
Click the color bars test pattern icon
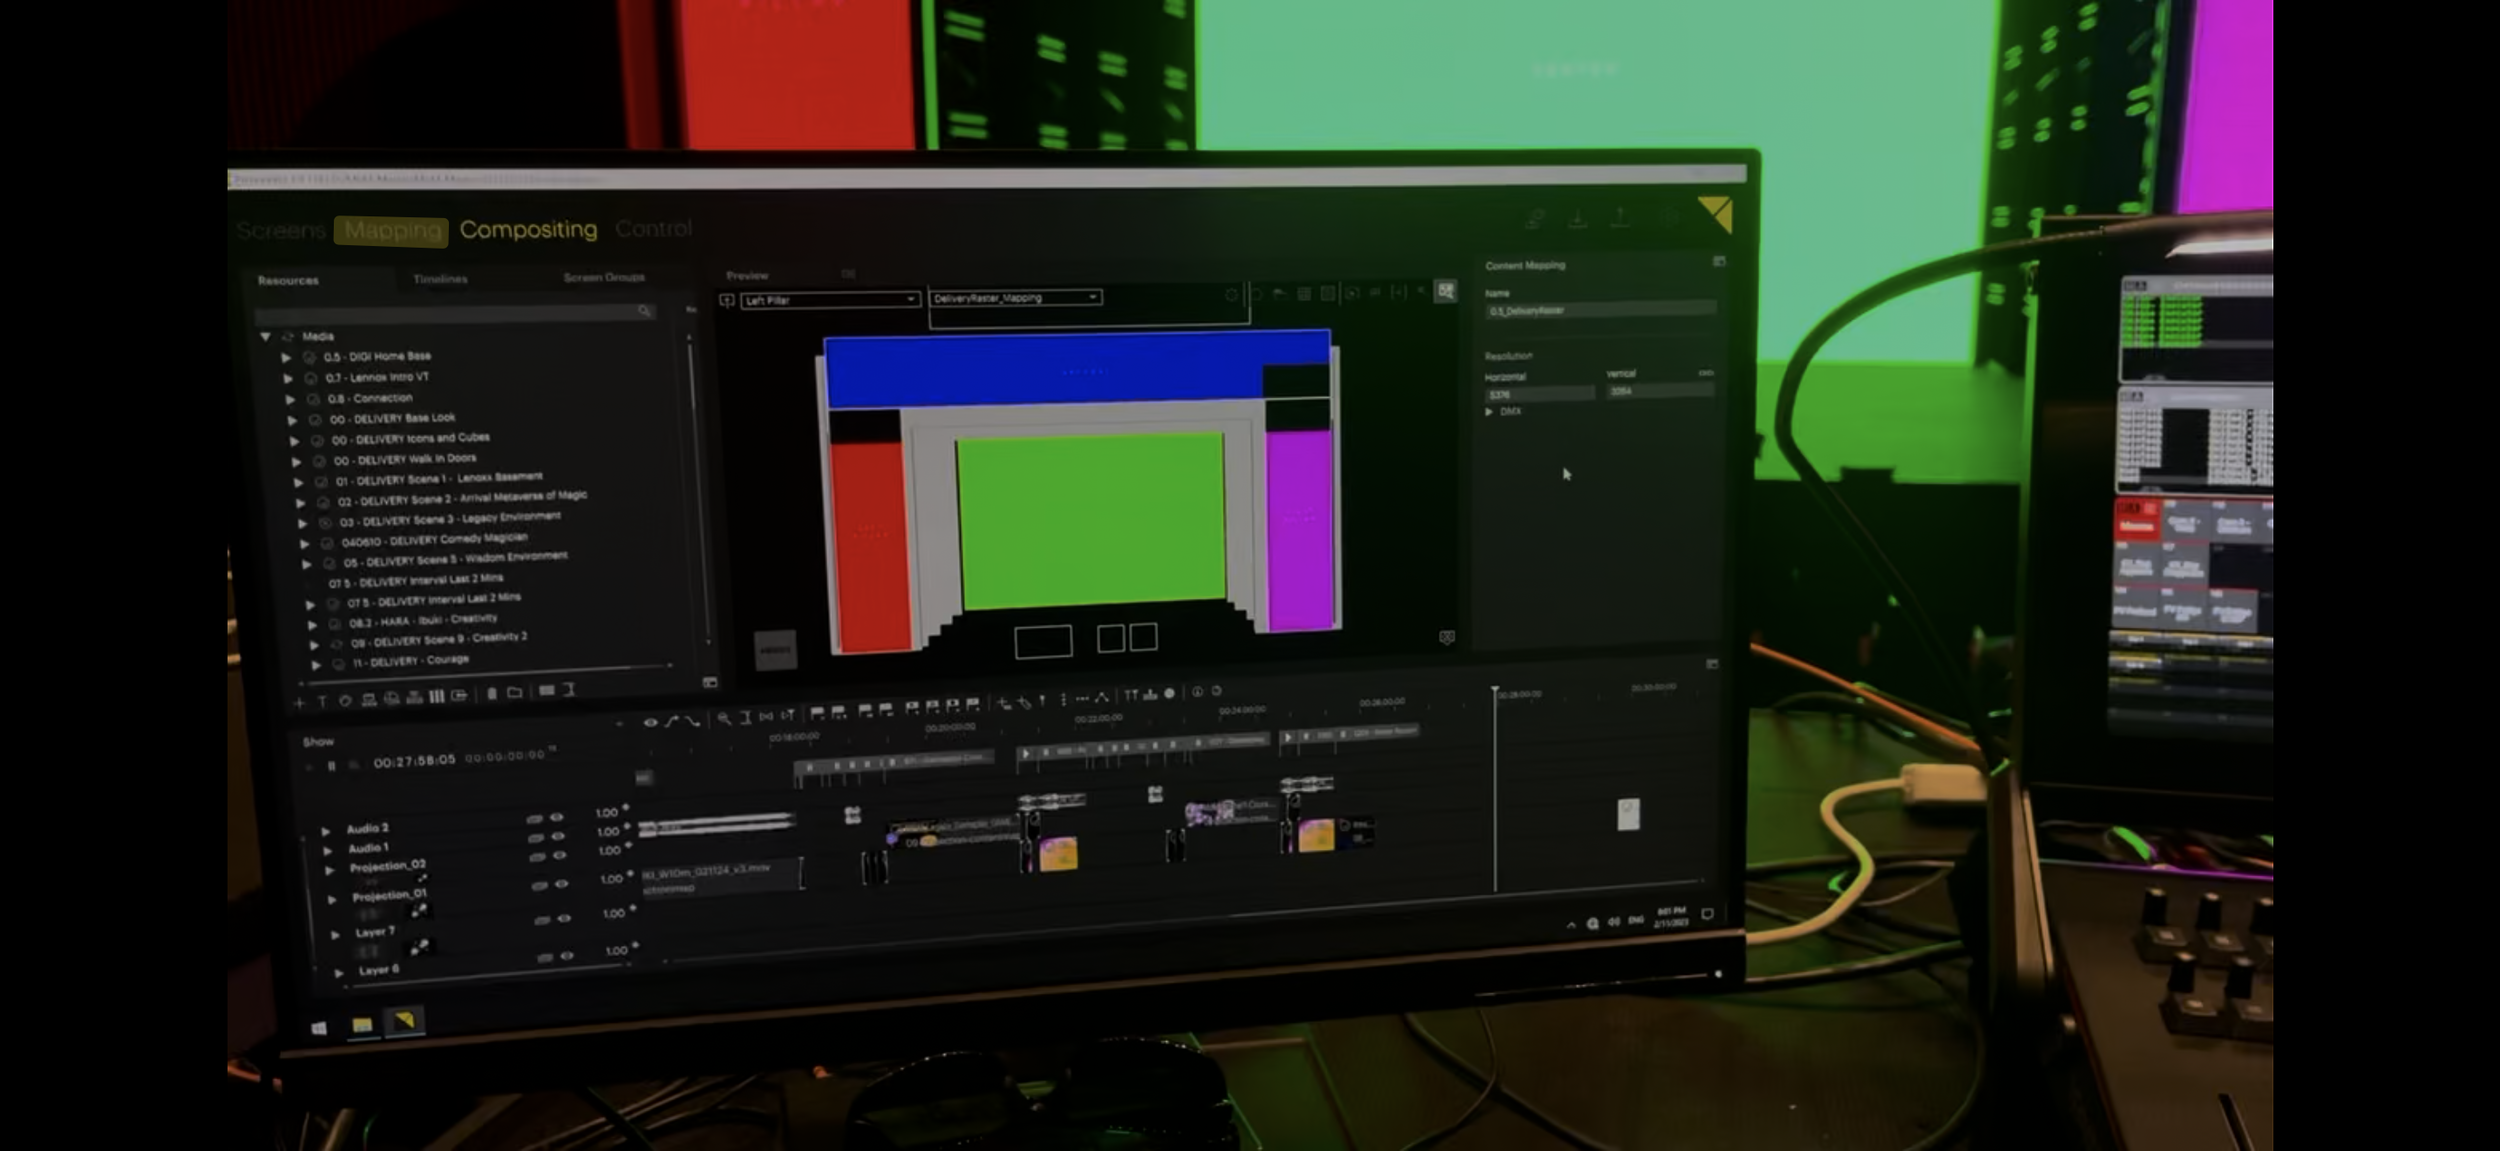[x=436, y=697]
